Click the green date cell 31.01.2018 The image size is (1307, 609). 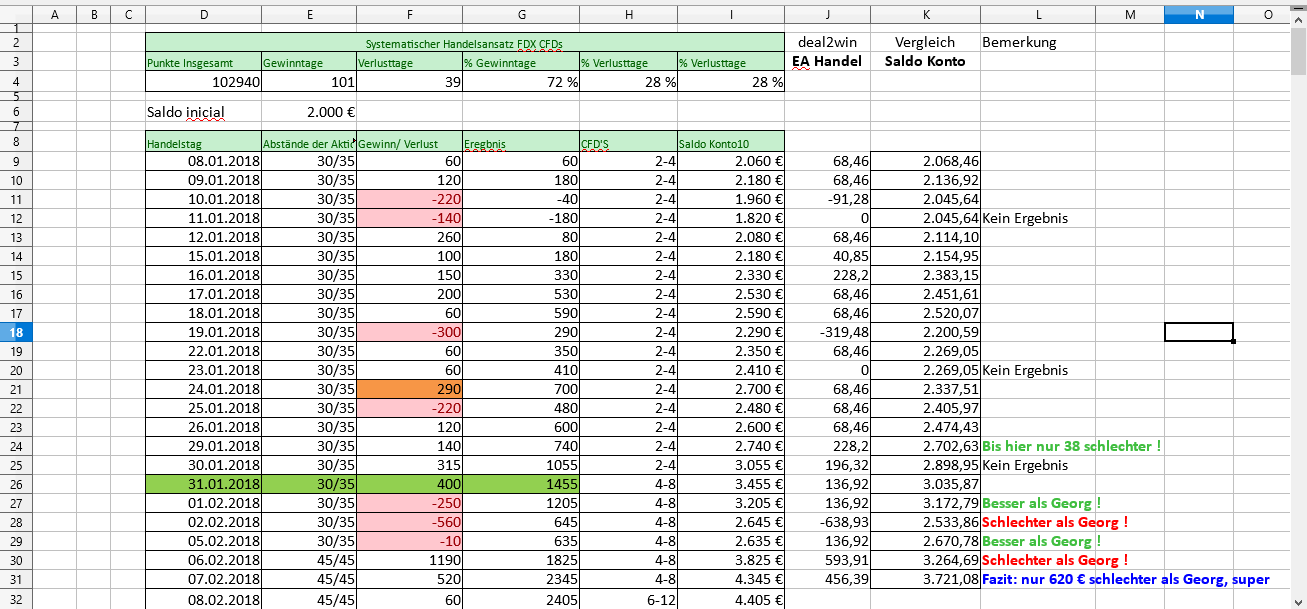pos(203,484)
